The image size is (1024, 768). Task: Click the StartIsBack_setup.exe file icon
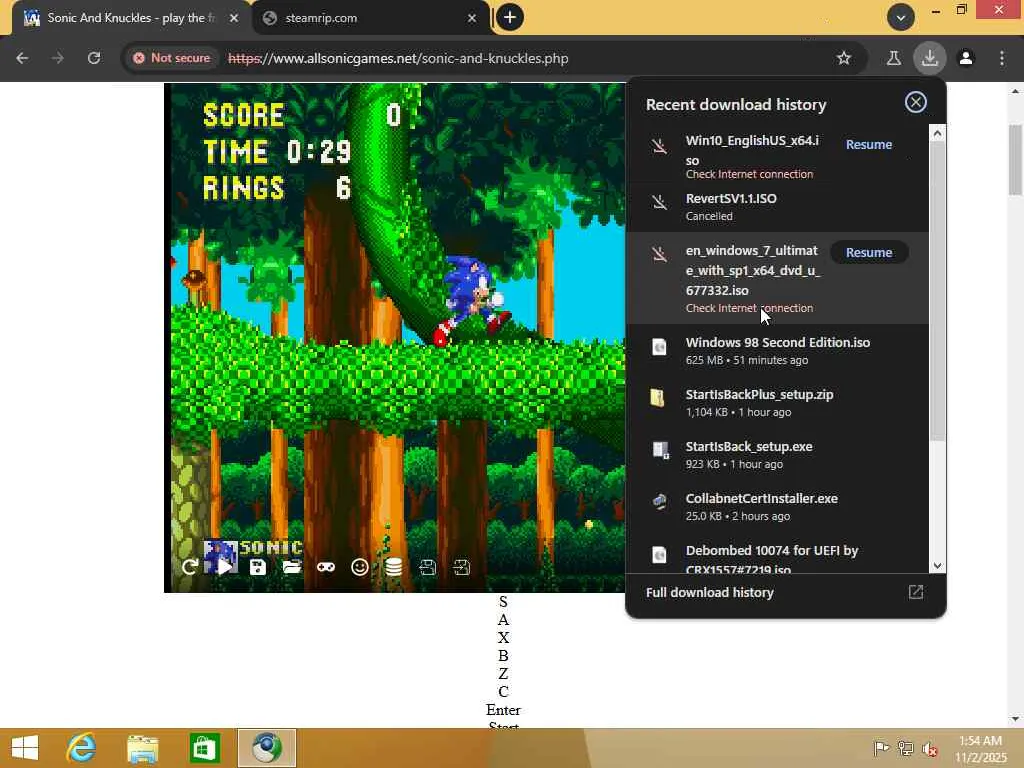click(660, 450)
